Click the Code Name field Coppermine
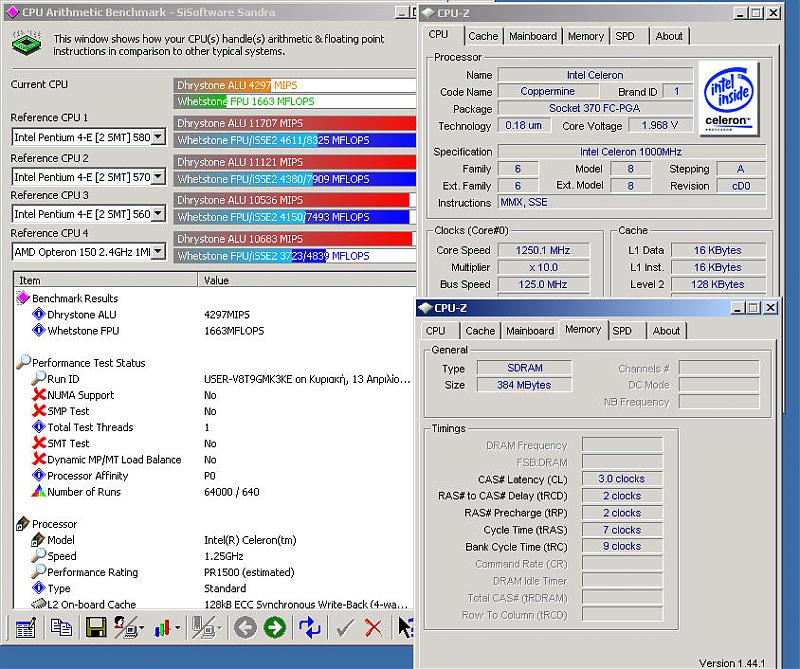Viewport: 800px width, 669px height. 548,91
